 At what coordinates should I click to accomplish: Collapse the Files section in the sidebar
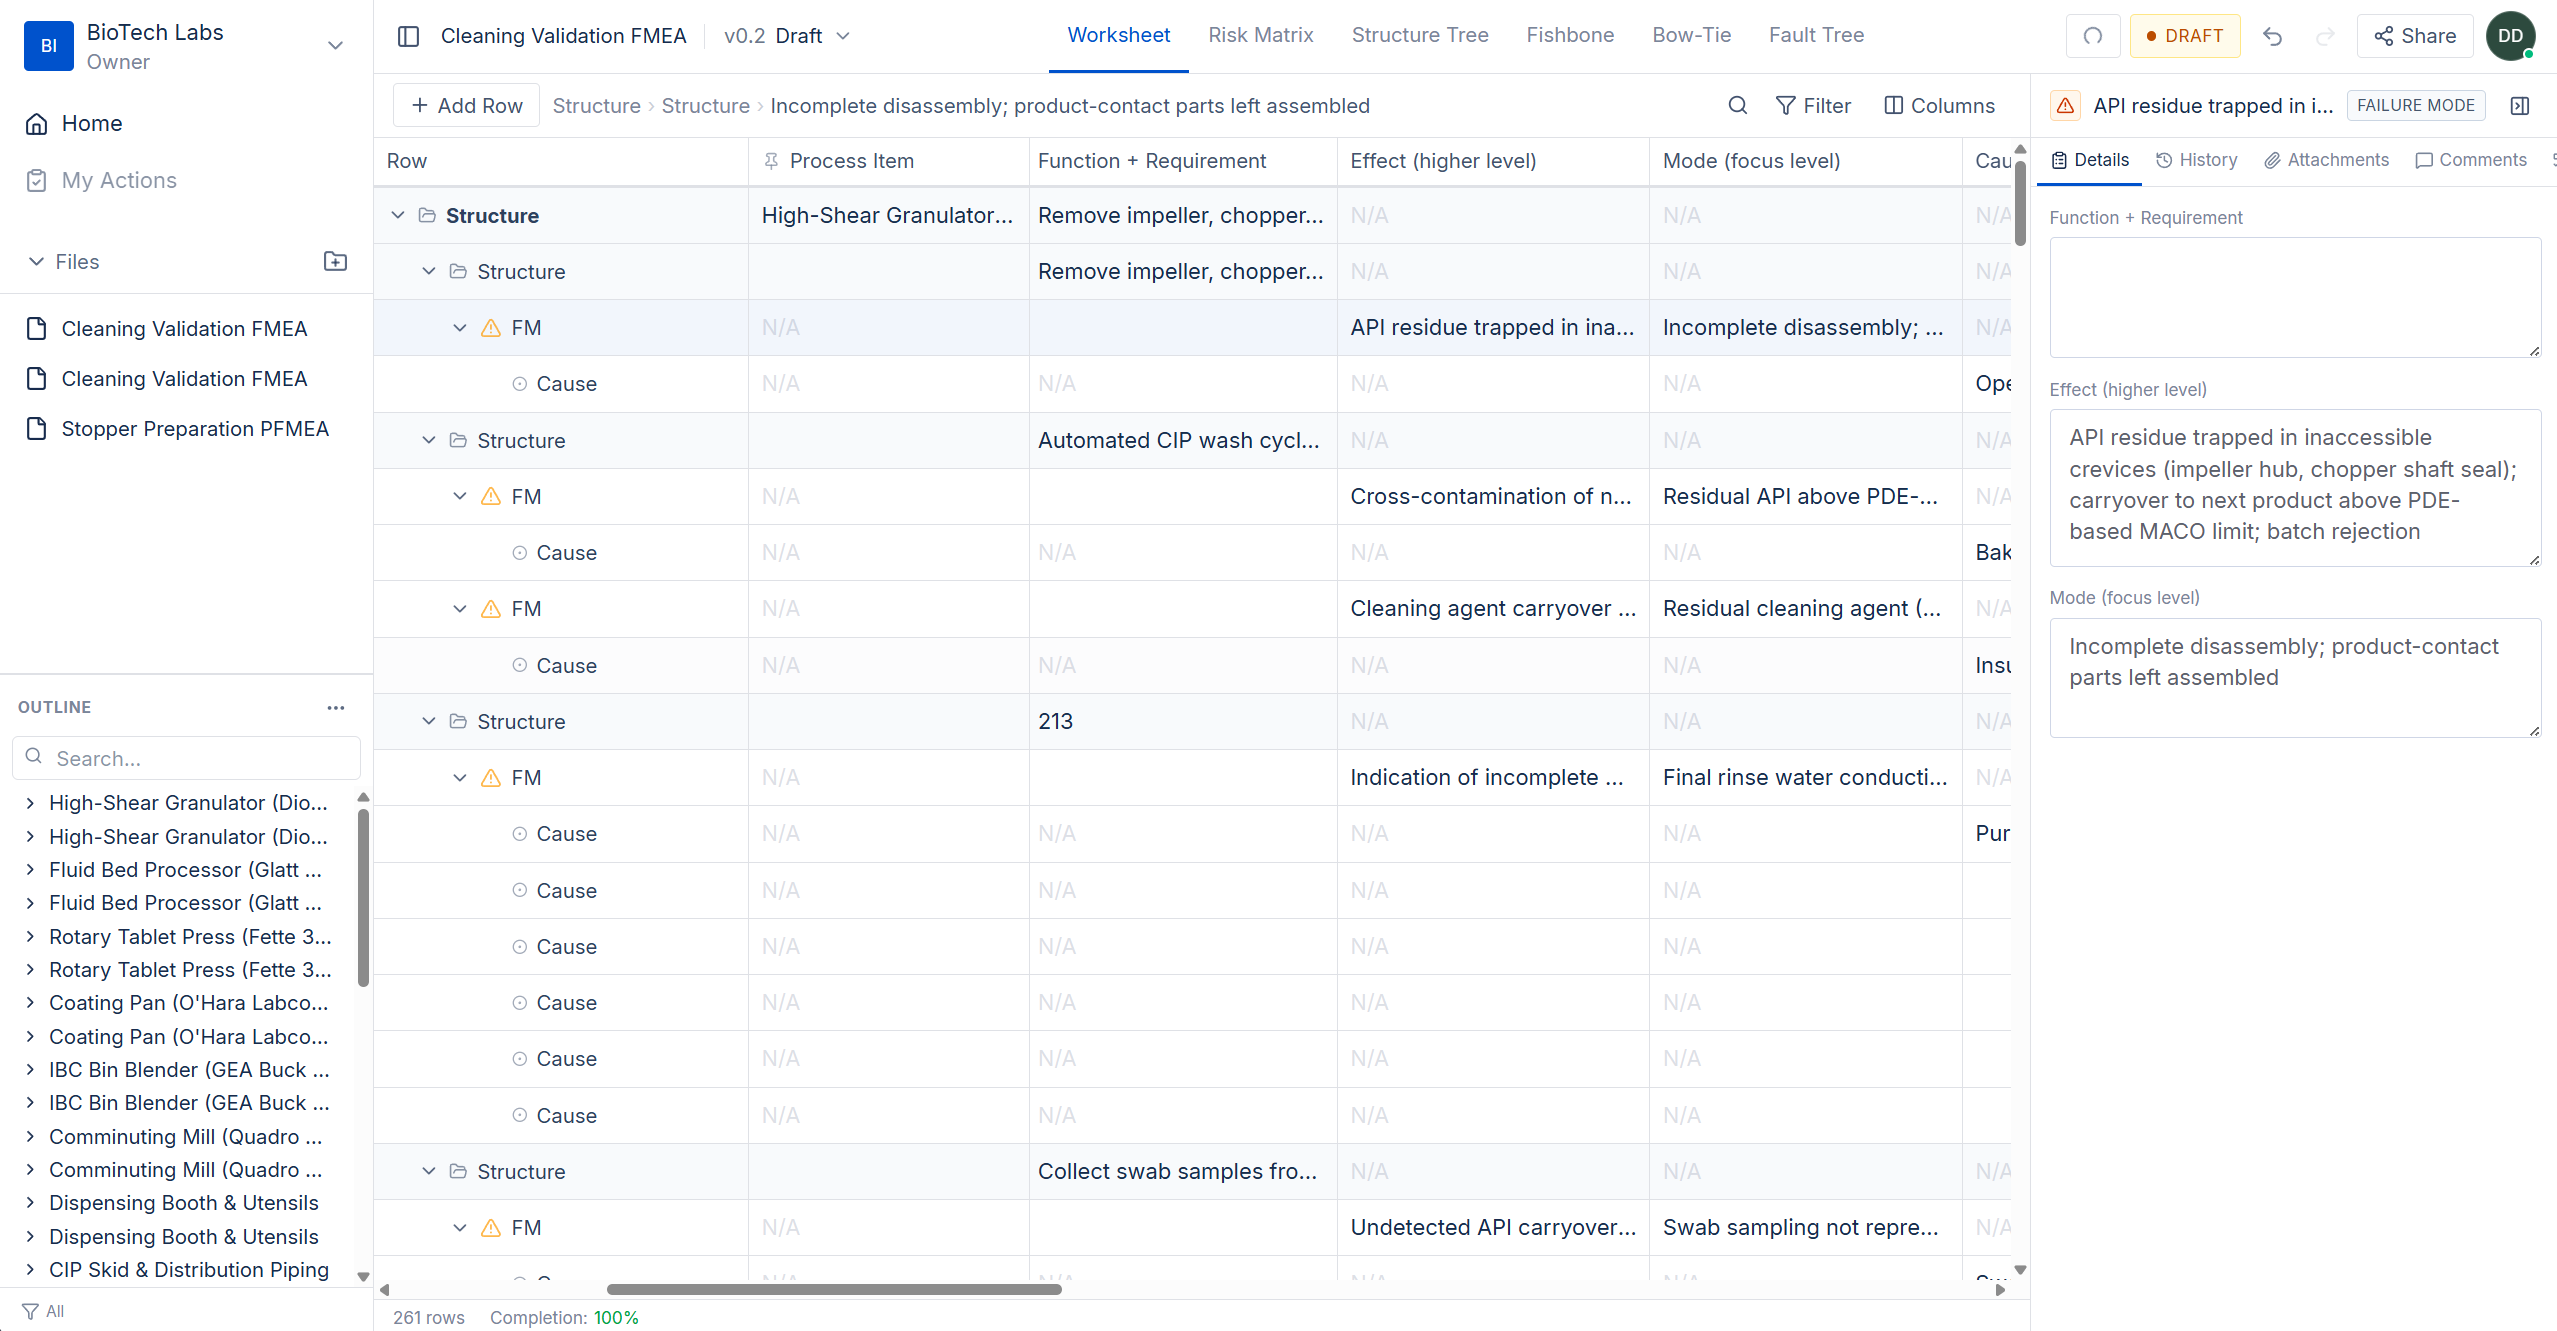(36, 261)
